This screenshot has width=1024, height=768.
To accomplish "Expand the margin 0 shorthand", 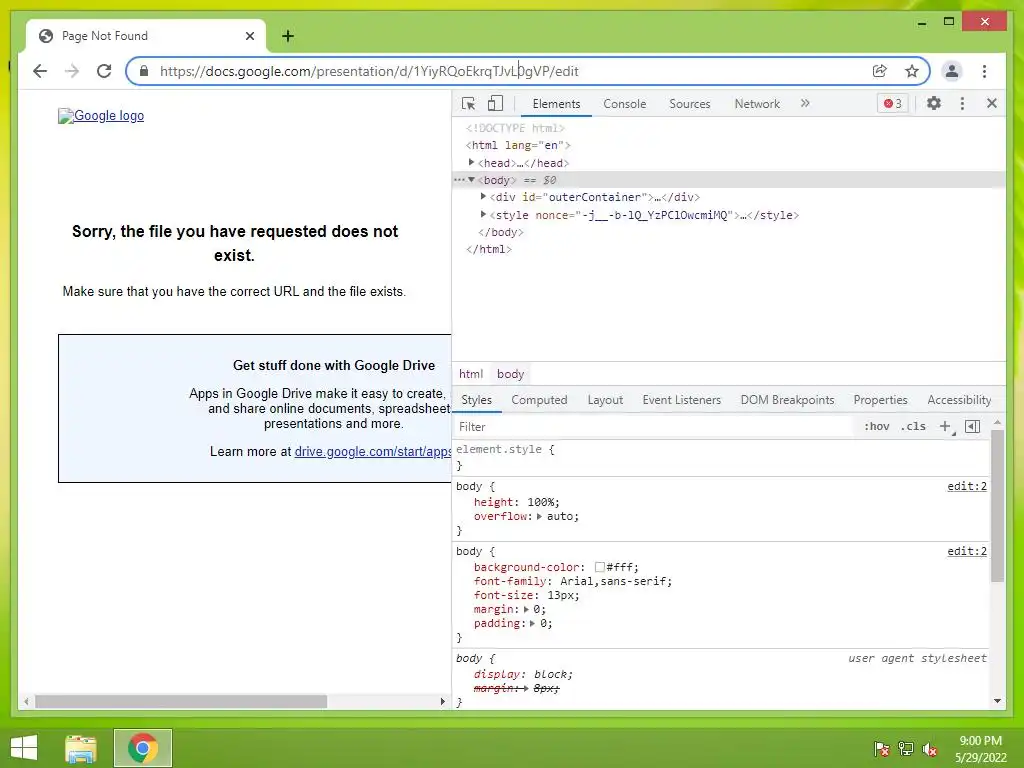I will [x=526, y=609].
